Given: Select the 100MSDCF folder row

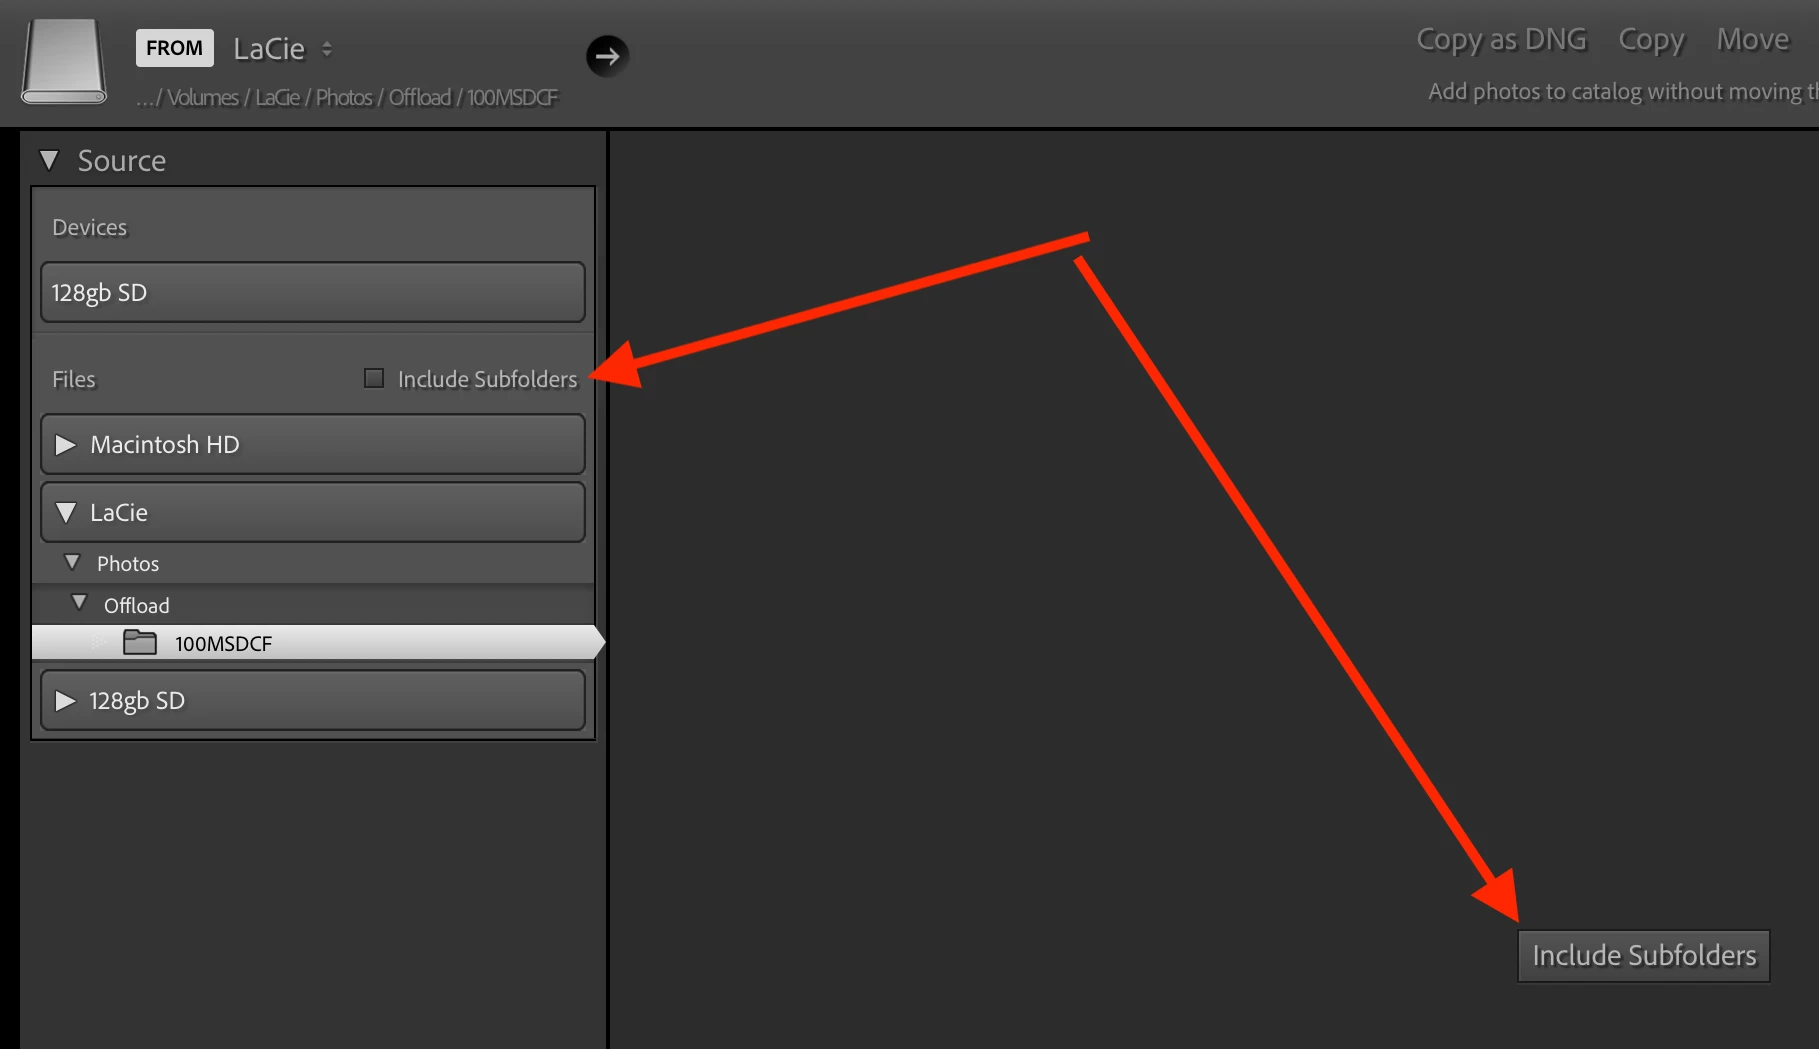Looking at the screenshot, I should [x=318, y=642].
